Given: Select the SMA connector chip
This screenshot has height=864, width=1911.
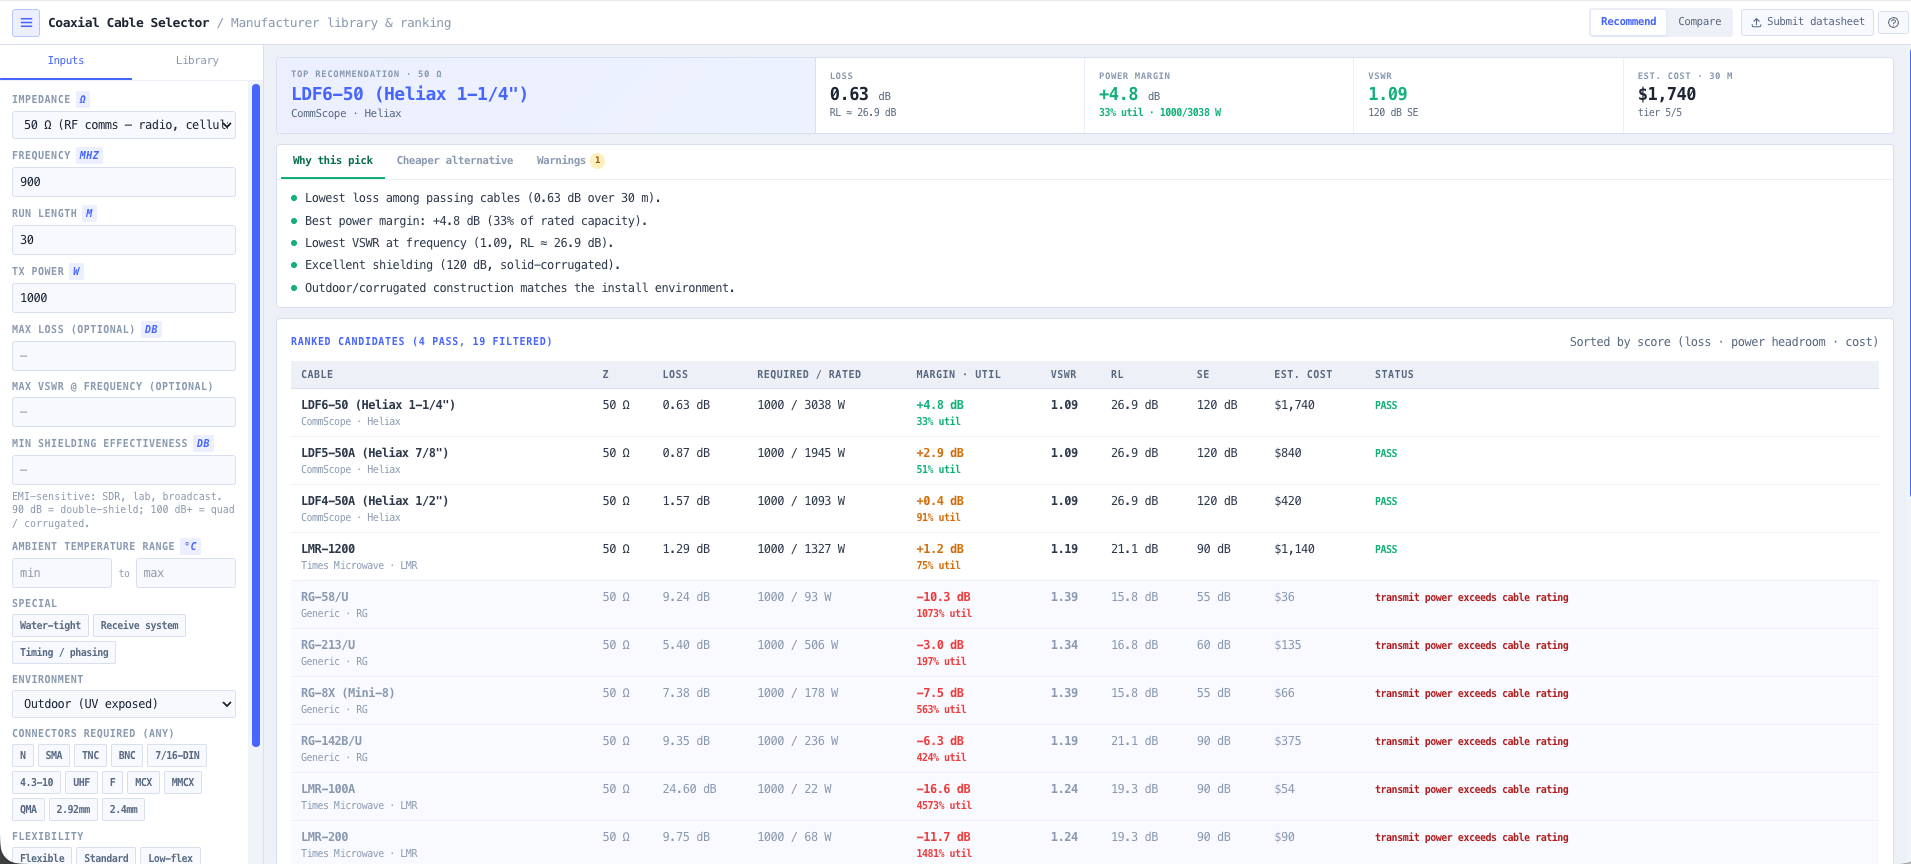Looking at the screenshot, I should point(54,756).
